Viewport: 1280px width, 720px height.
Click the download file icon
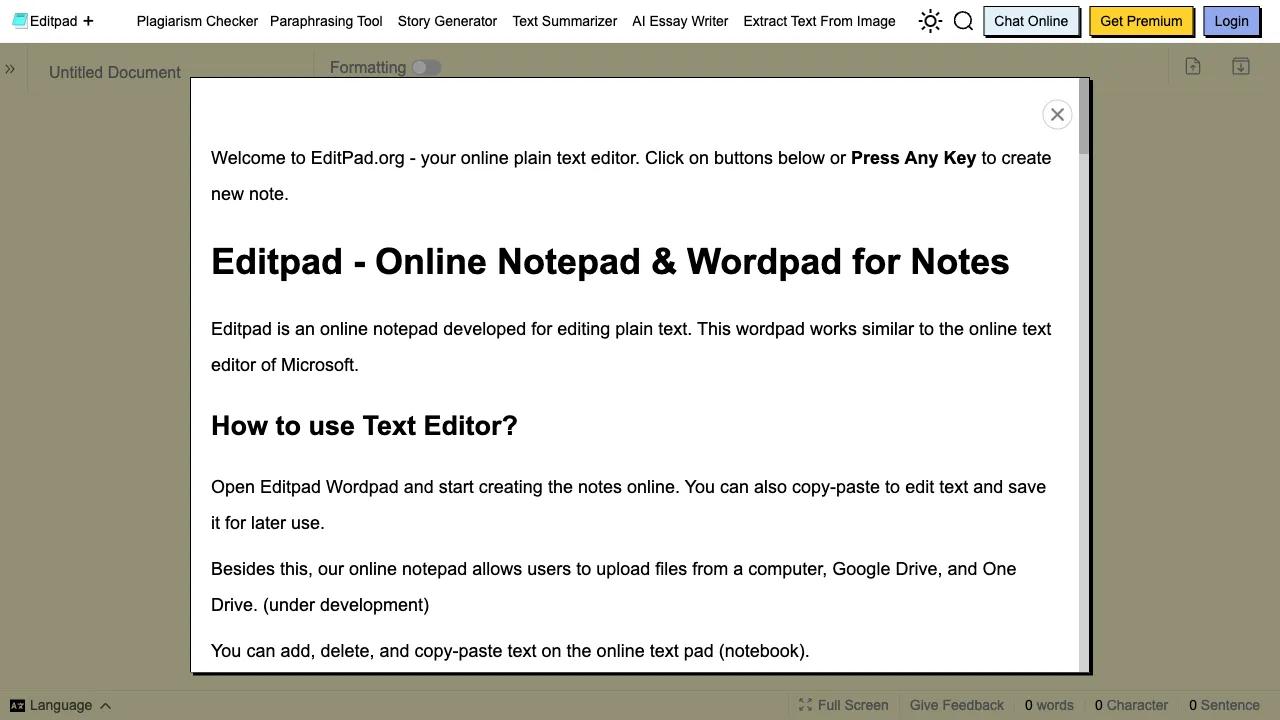click(x=1241, y=66)
